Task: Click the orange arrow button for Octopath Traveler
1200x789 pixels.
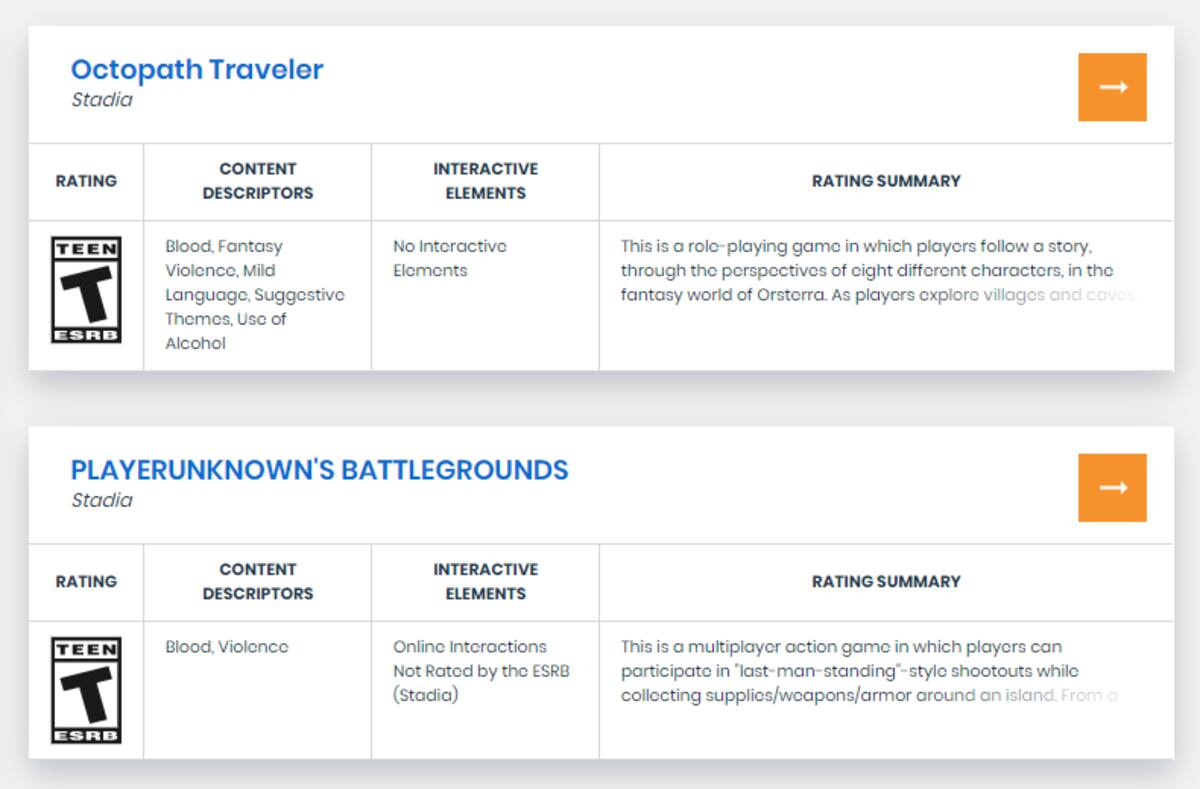Action: 1112,87
